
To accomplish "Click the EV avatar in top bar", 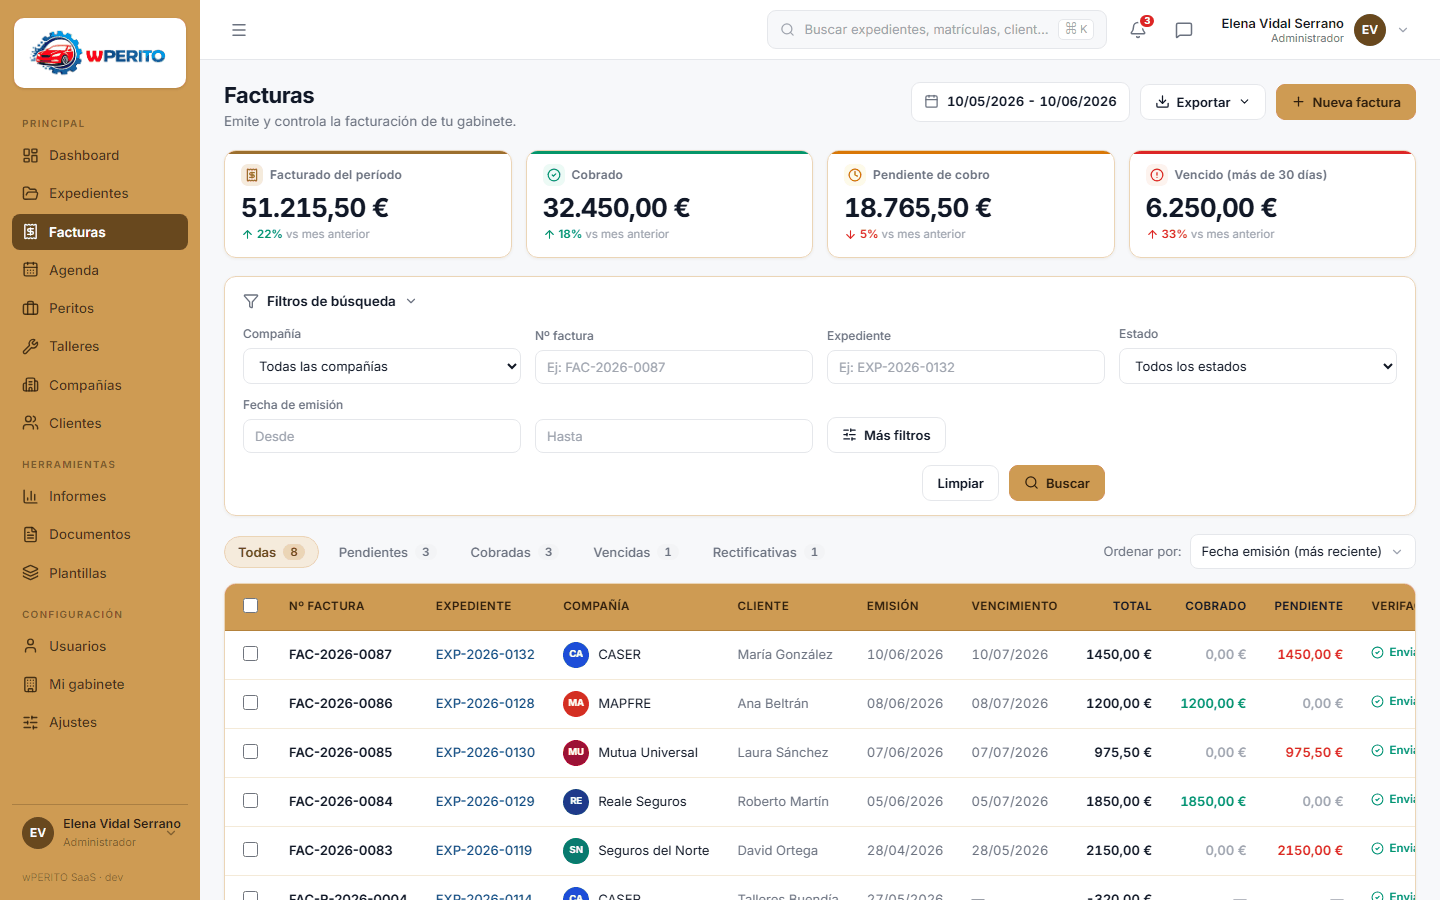I will [x=1370, y=30].
